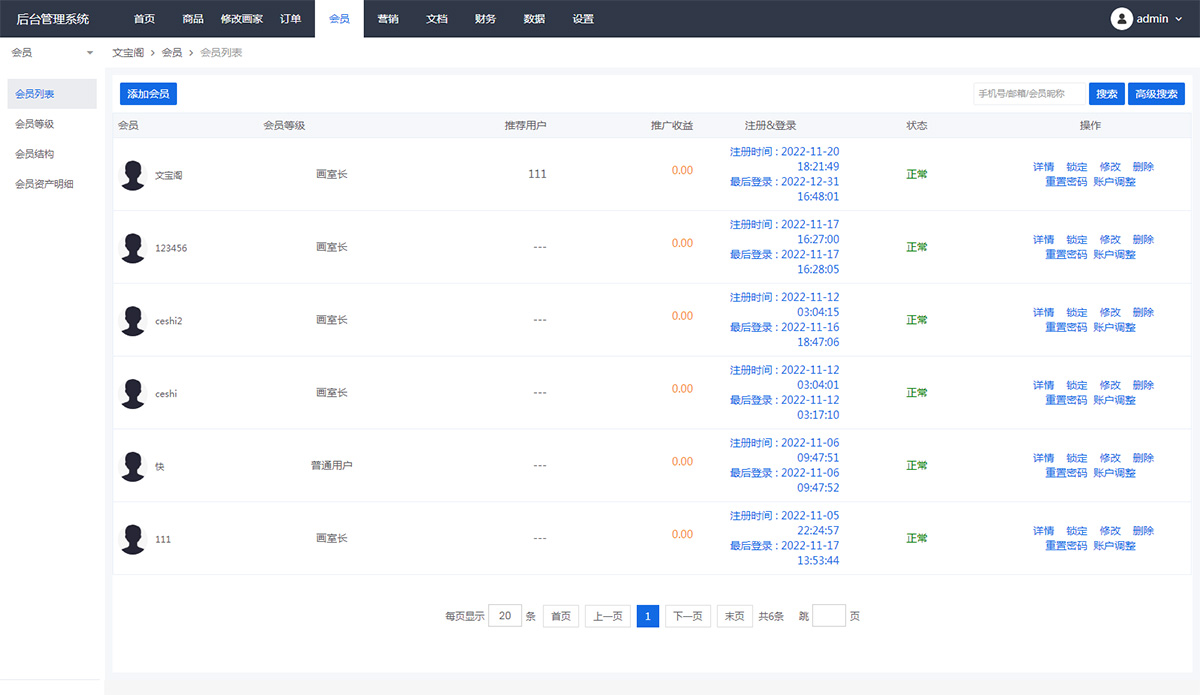Image resolution: width=1200 pixels, height=695 pixels.
Task: Click the 末页 pagination button
Action: 734,616
